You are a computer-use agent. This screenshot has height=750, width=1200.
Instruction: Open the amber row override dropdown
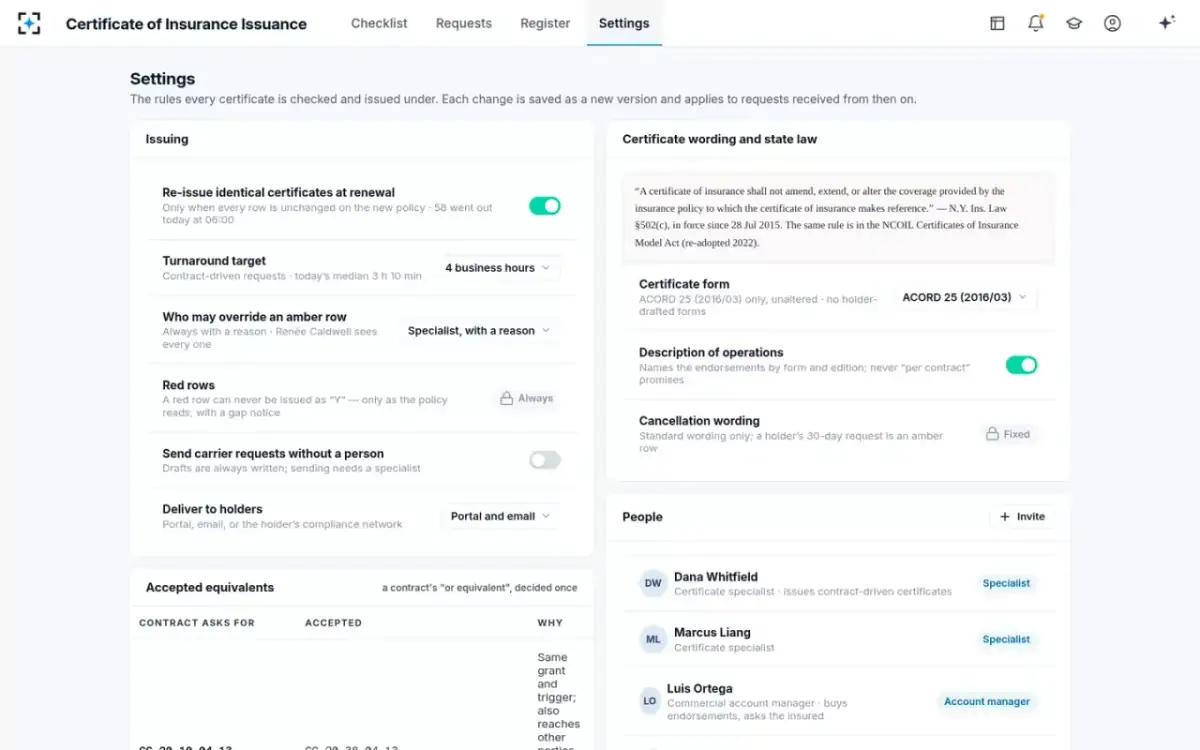point(479,331)
